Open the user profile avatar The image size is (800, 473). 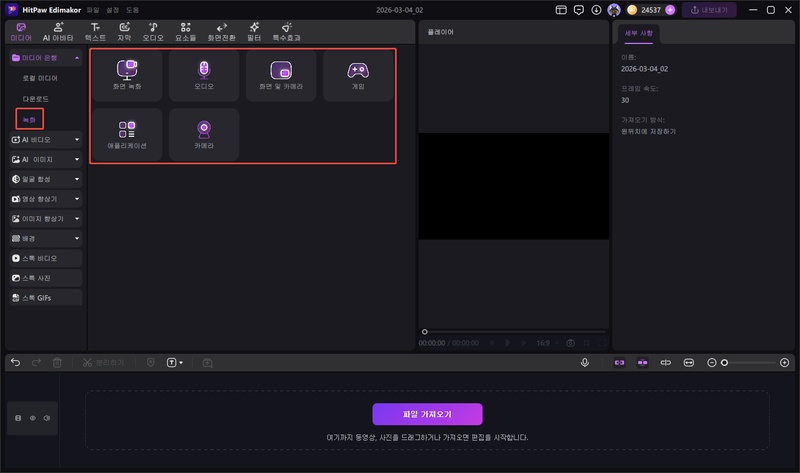tap(614, 10)
